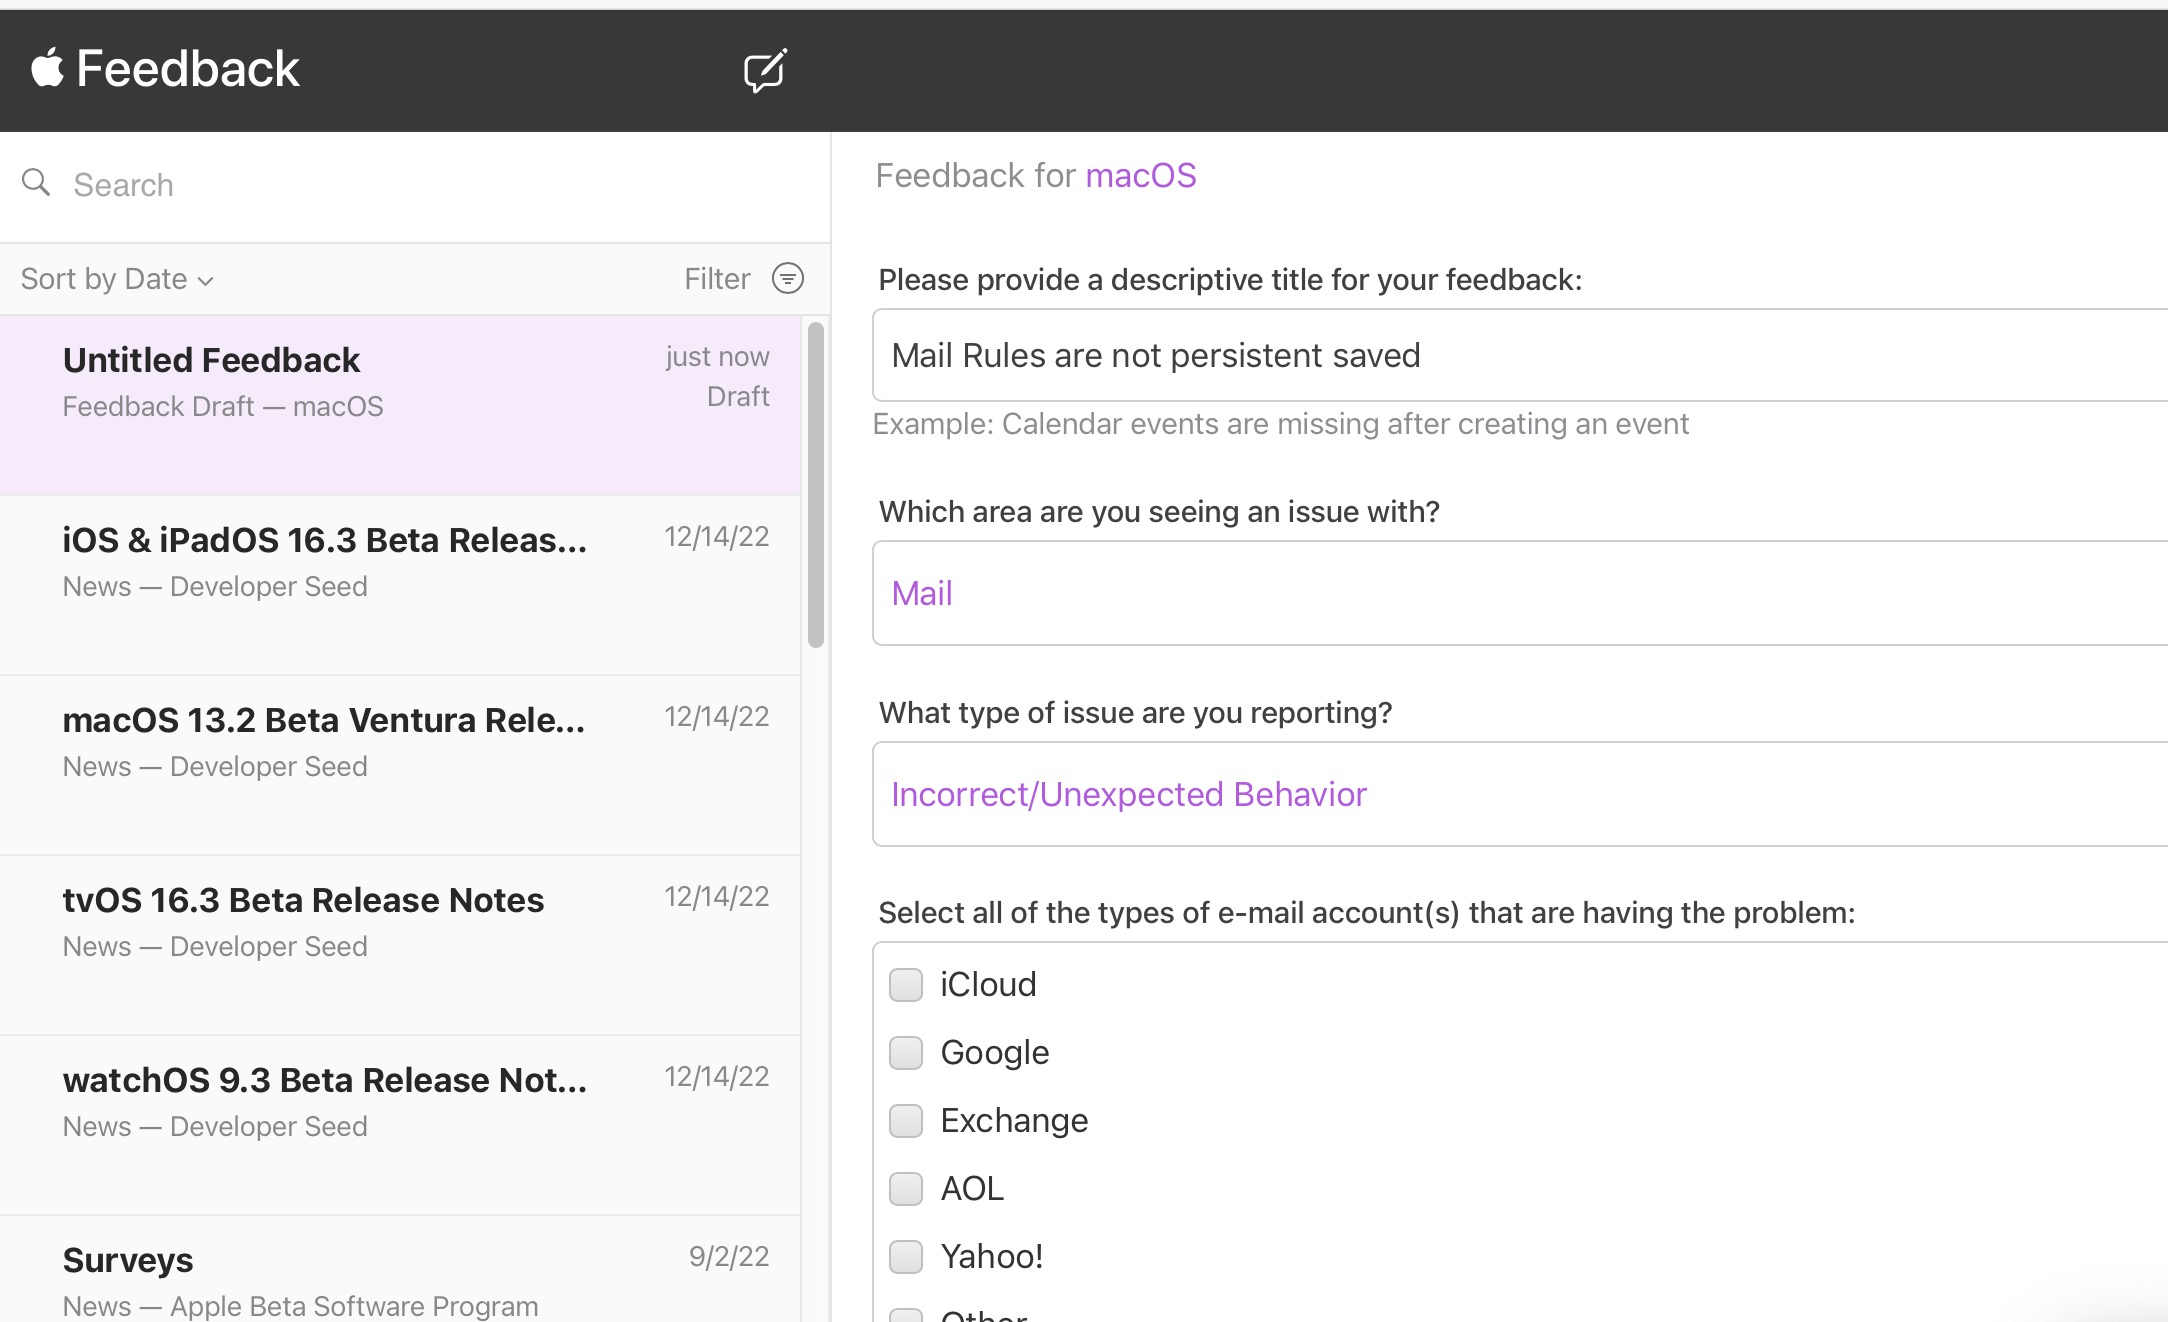This screenshot has height=1322, width=2168.
Task: Enable the Google account checkbox
Action: click(906, 1053)
